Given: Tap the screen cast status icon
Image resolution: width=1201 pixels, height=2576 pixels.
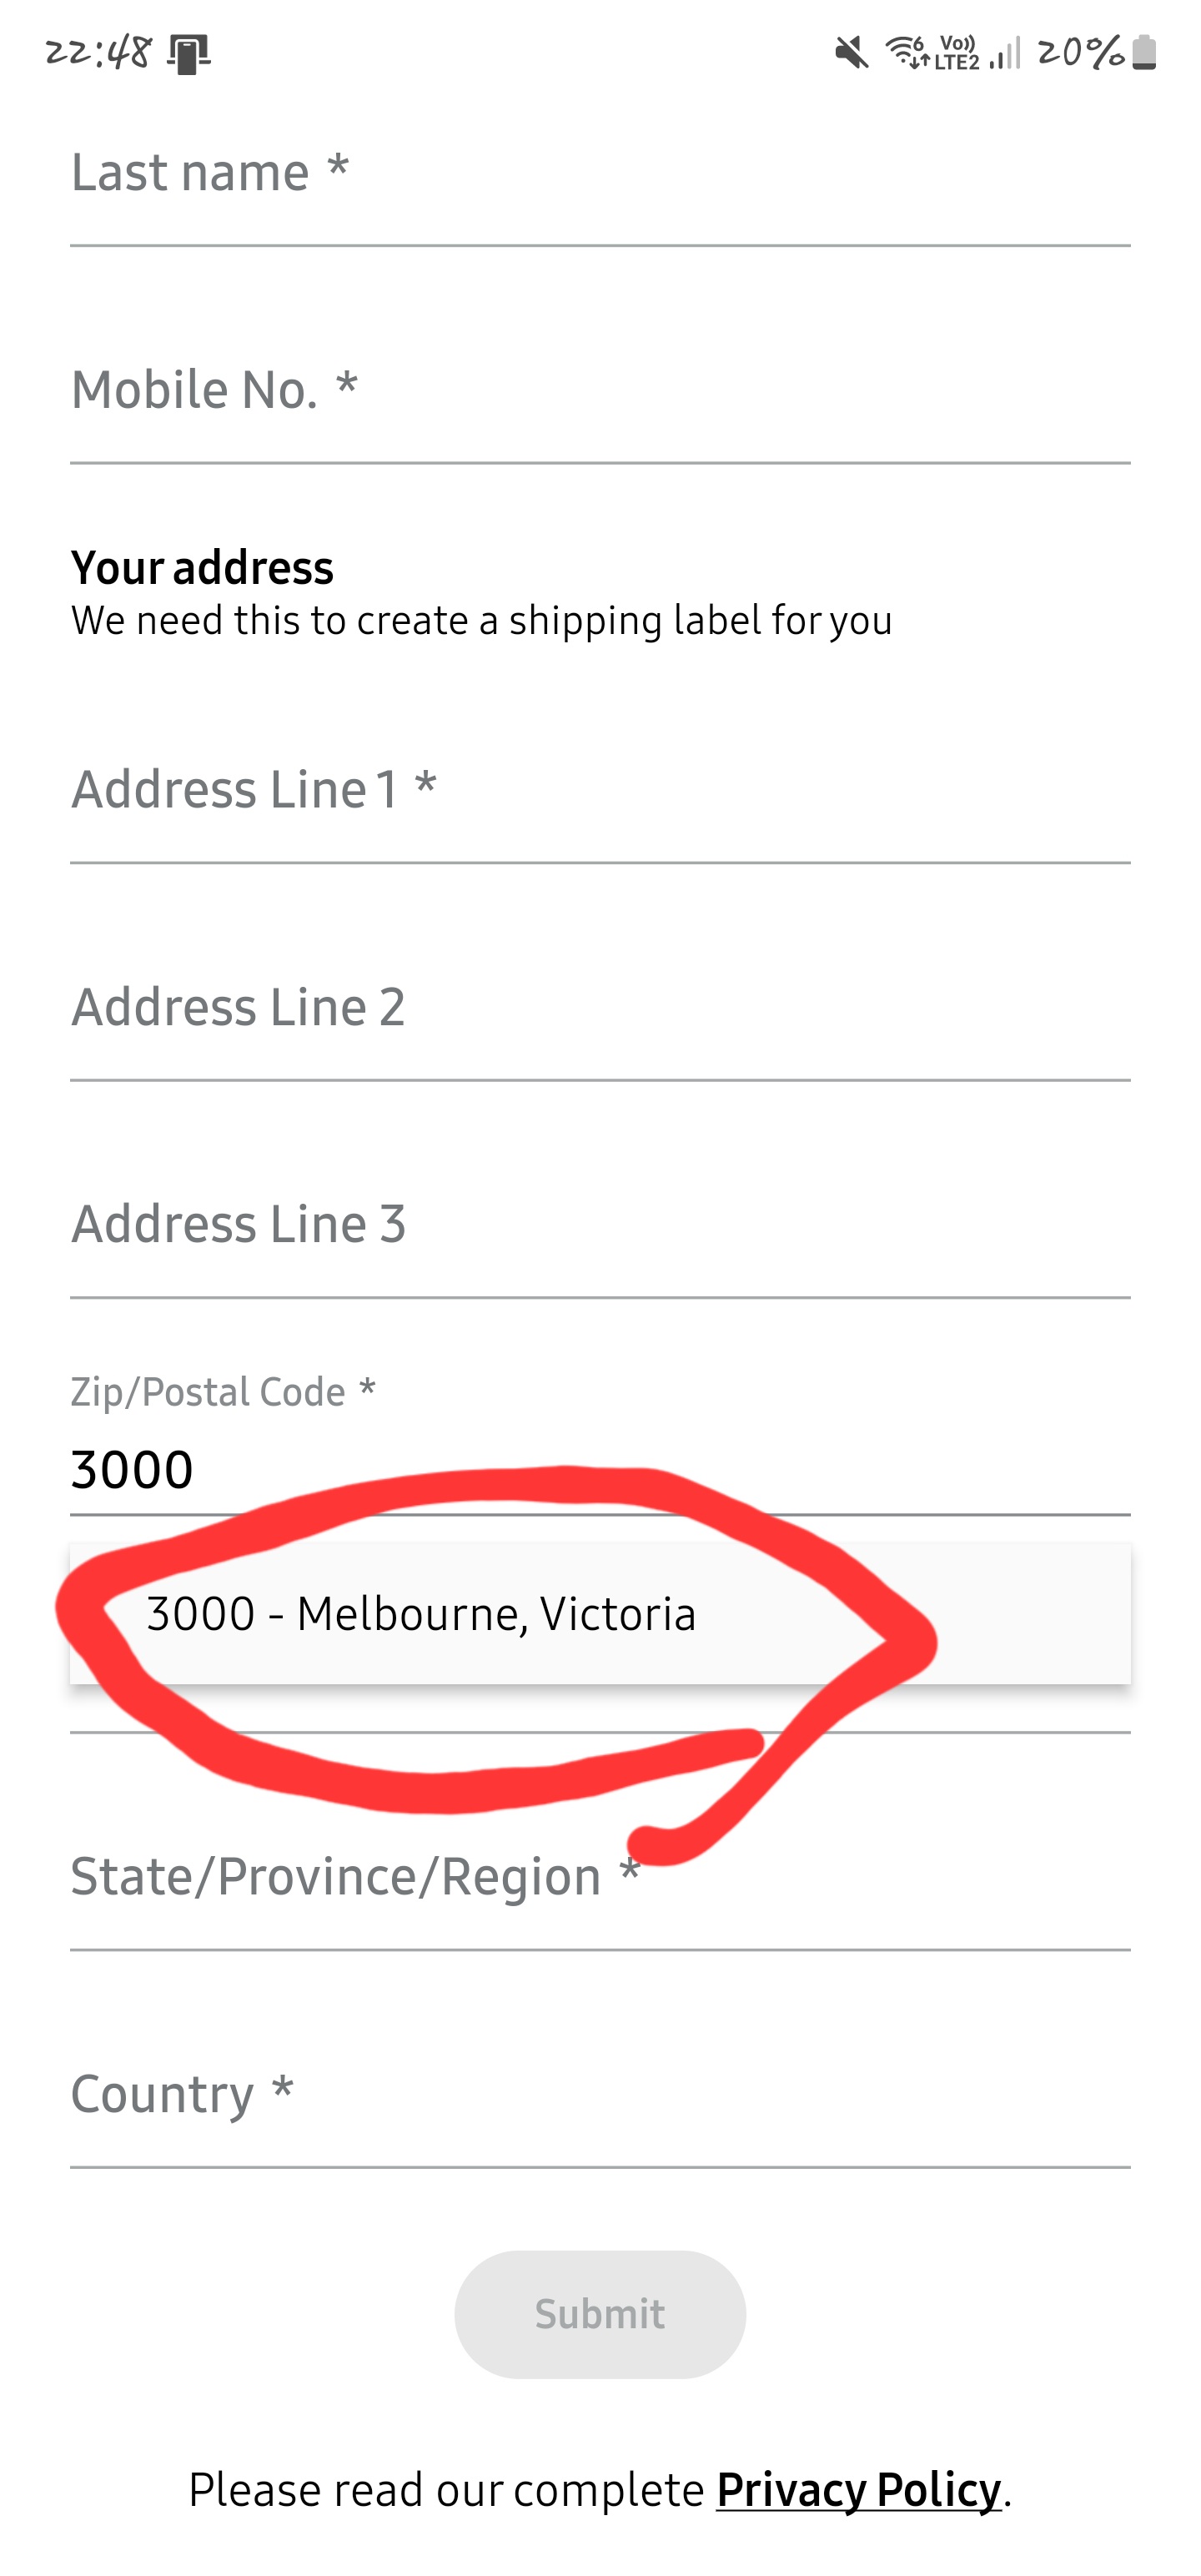Looking at the screenshot, I should pyautogui.click(x=188, y=53).
